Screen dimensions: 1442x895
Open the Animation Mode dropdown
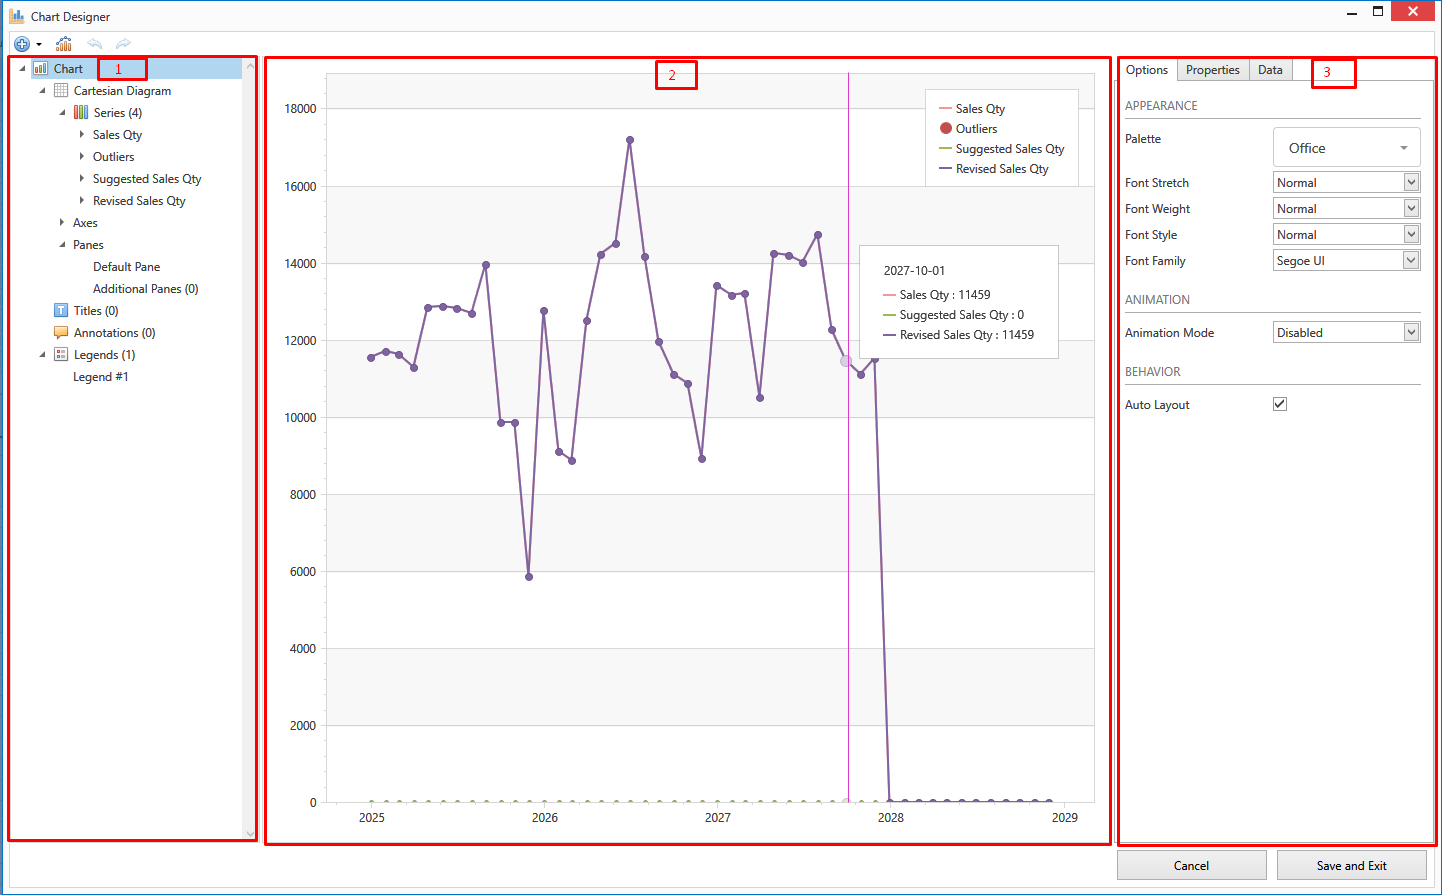pyautogui.click(x=1346, y=332)
